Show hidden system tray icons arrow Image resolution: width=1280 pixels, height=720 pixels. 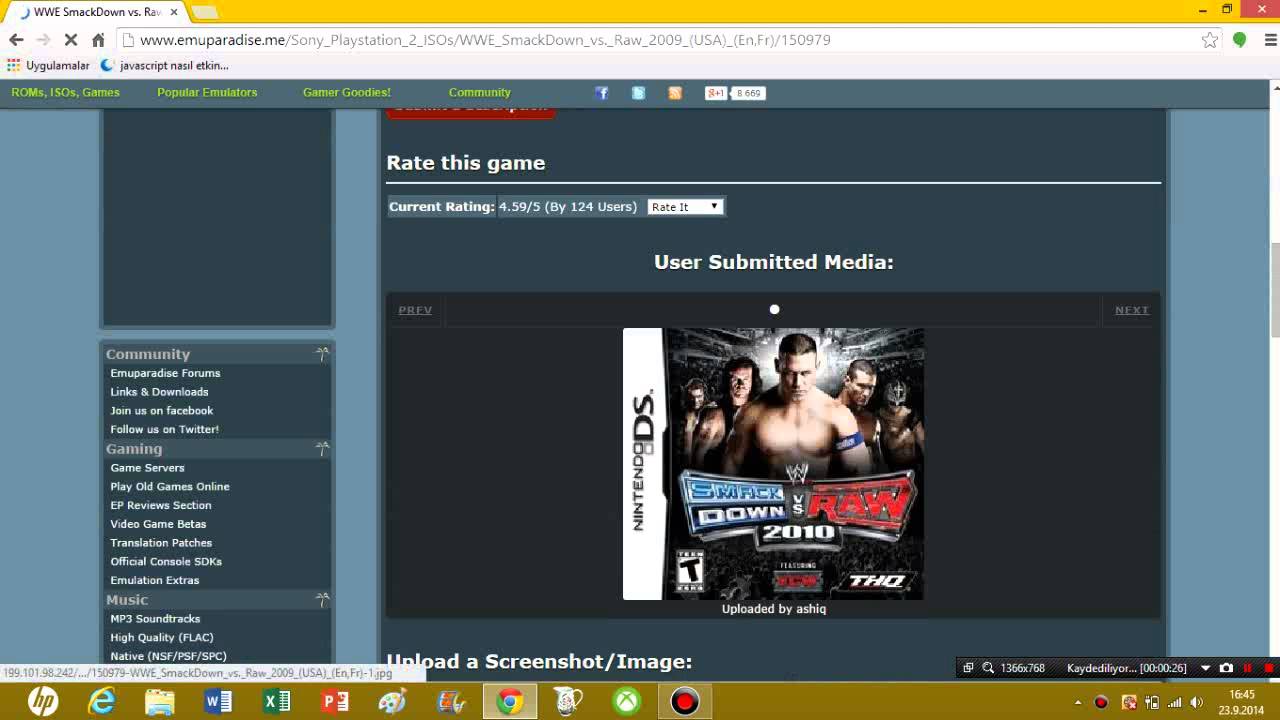(1079, 702)
